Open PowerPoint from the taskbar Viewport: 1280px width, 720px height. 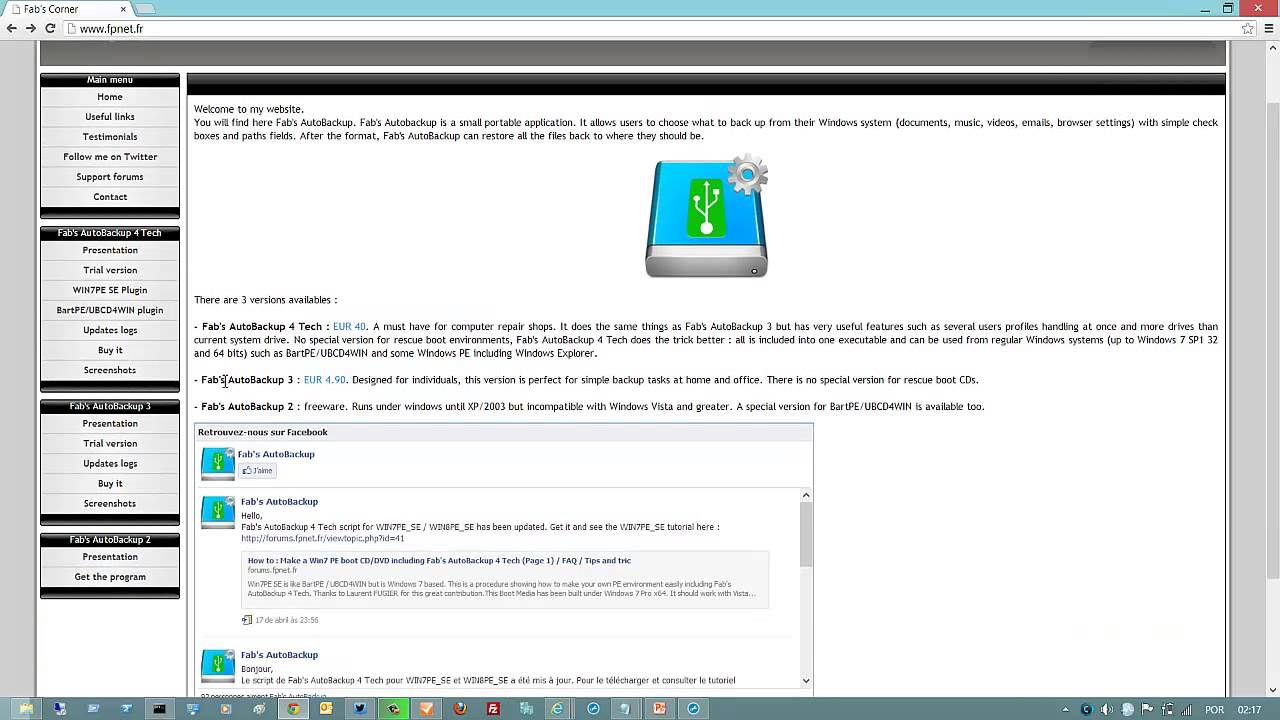pos(660,709)
